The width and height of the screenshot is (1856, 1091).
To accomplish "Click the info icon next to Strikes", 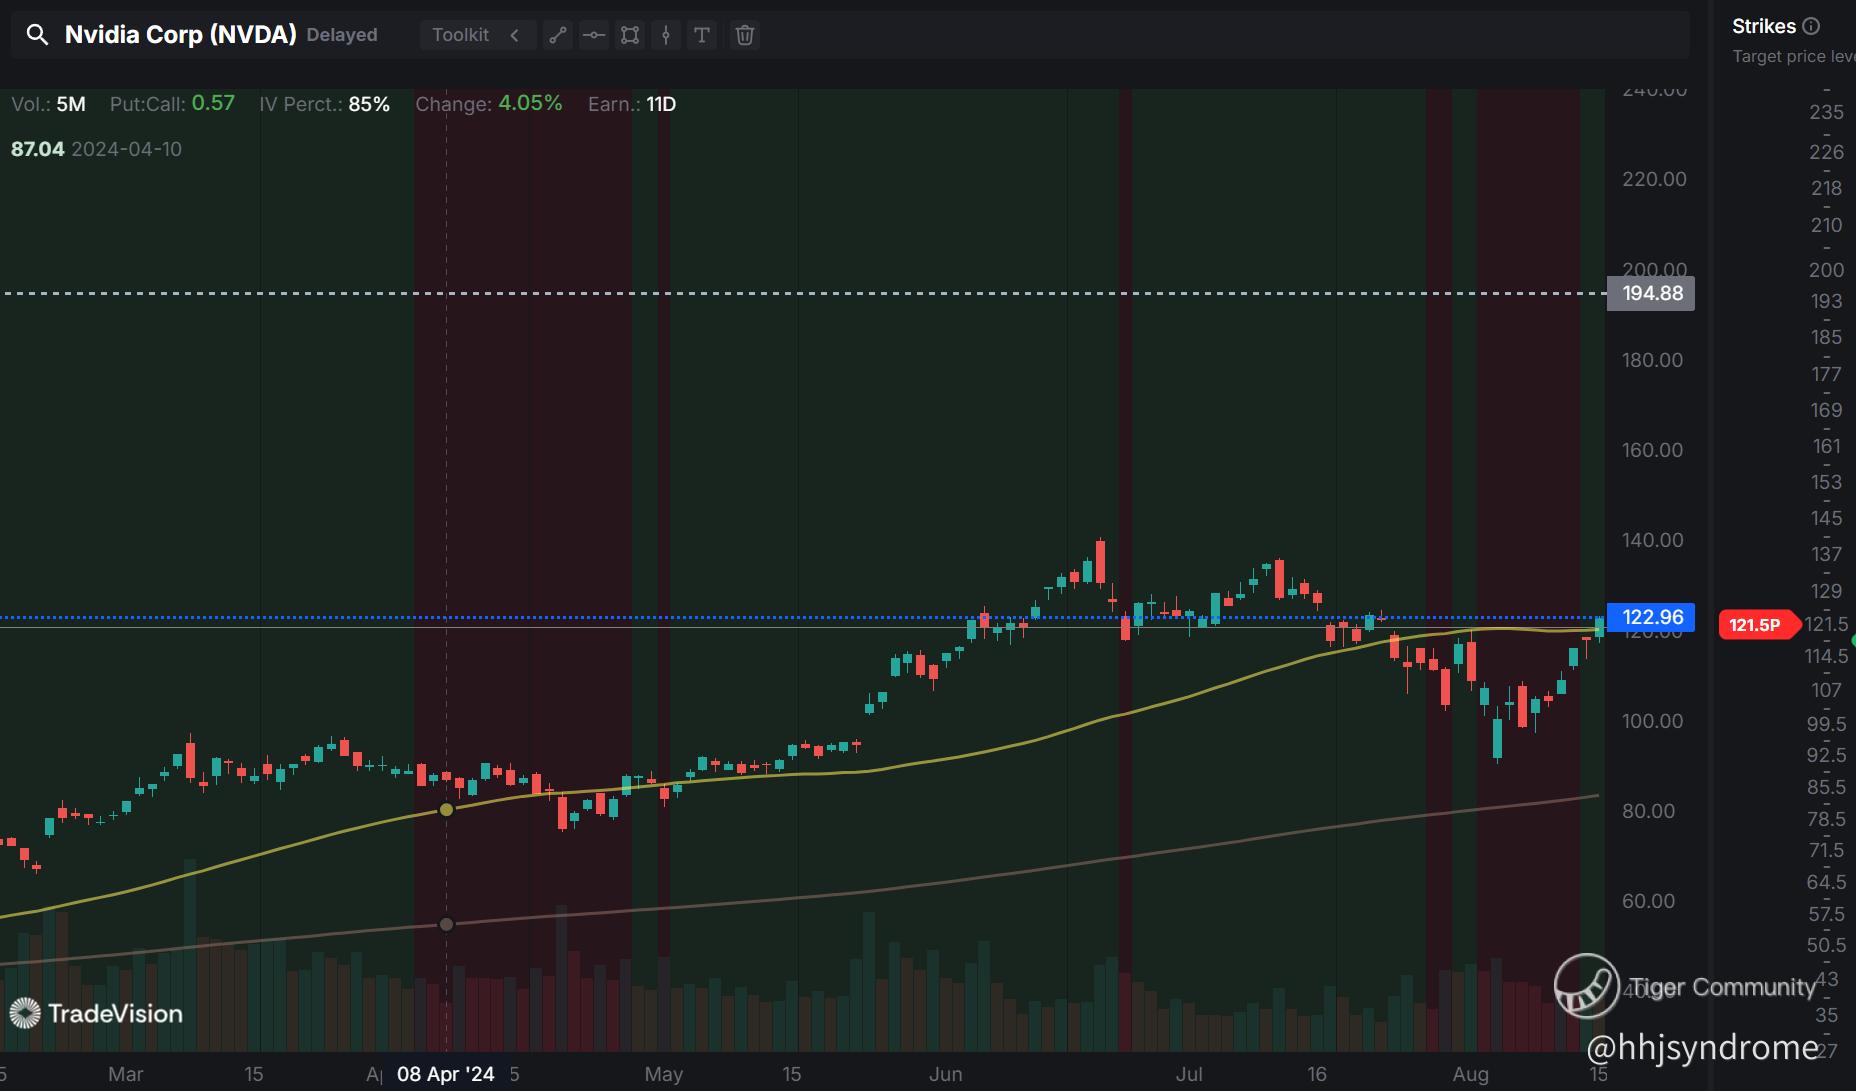I will click(x=1811, y=27).
